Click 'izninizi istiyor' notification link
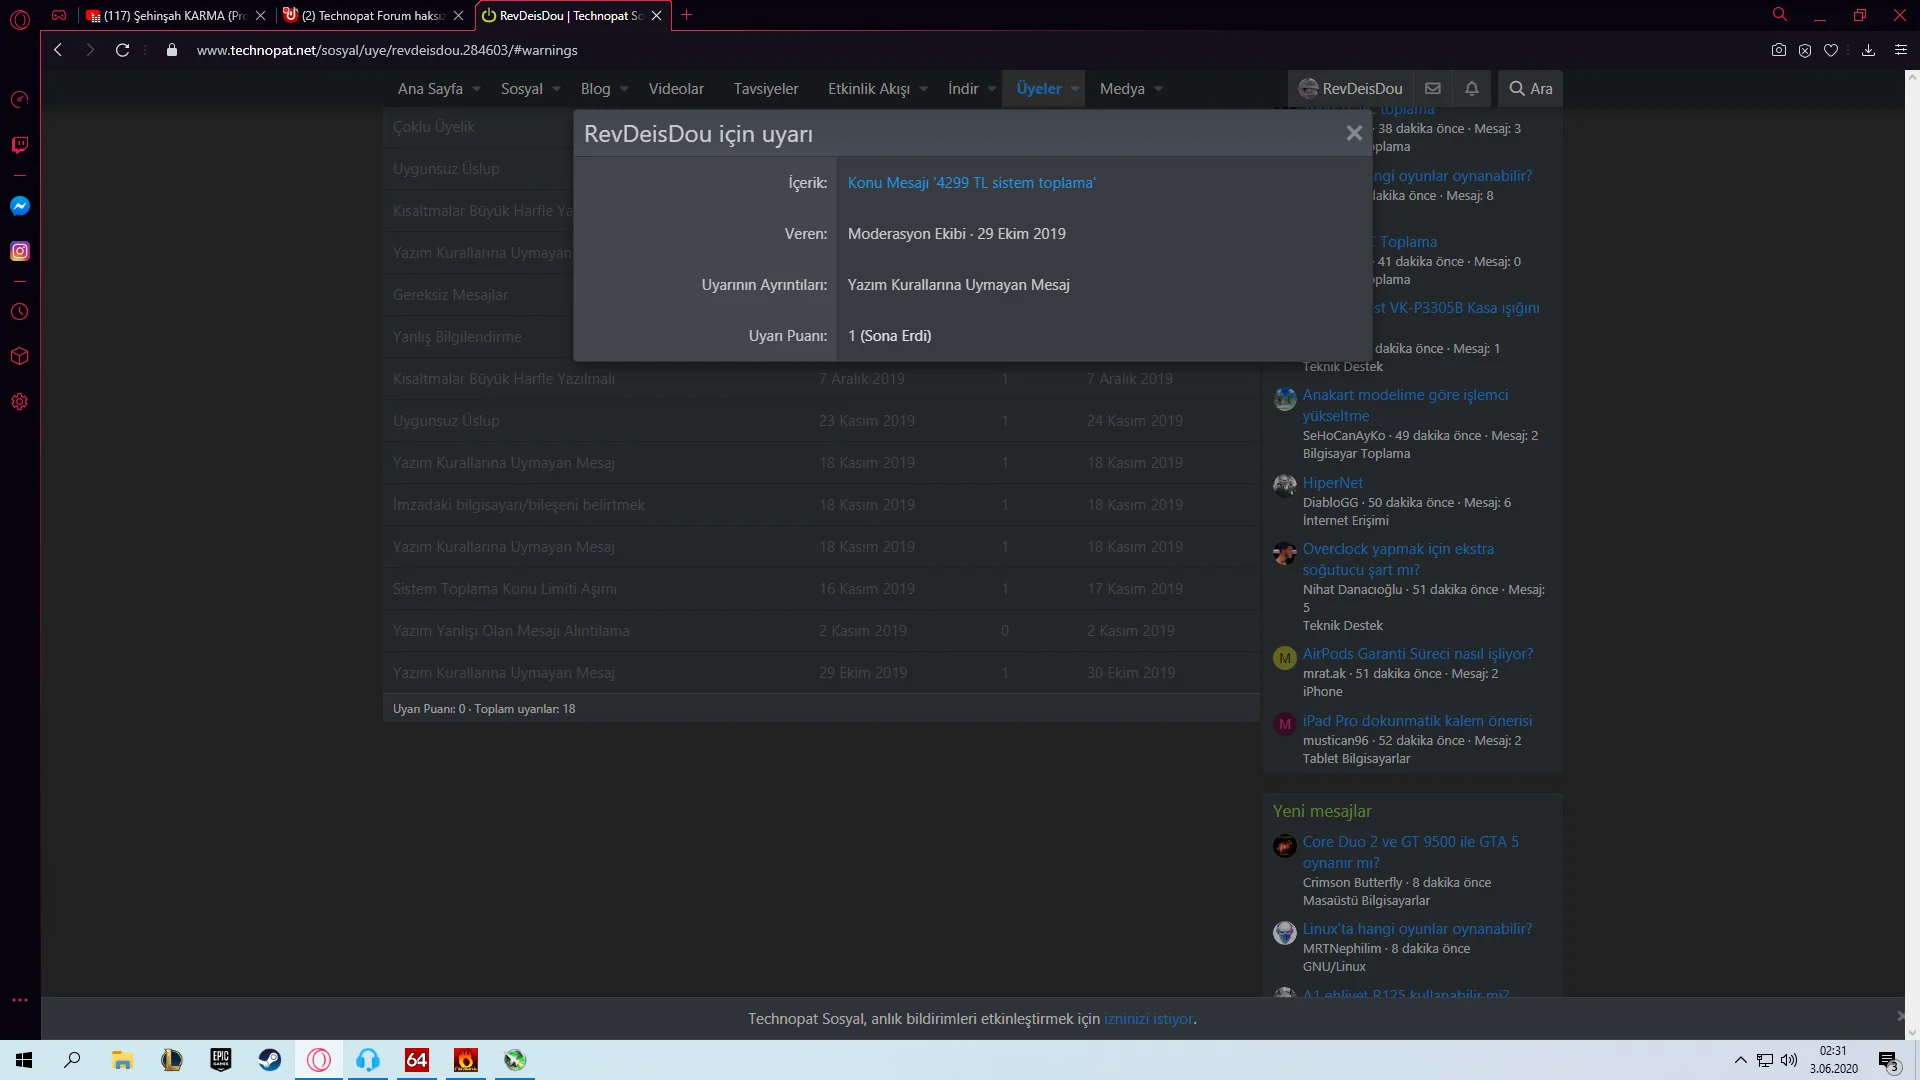The image size is (1920, 1080). pyautogui.click(x=1148, y=1019)
